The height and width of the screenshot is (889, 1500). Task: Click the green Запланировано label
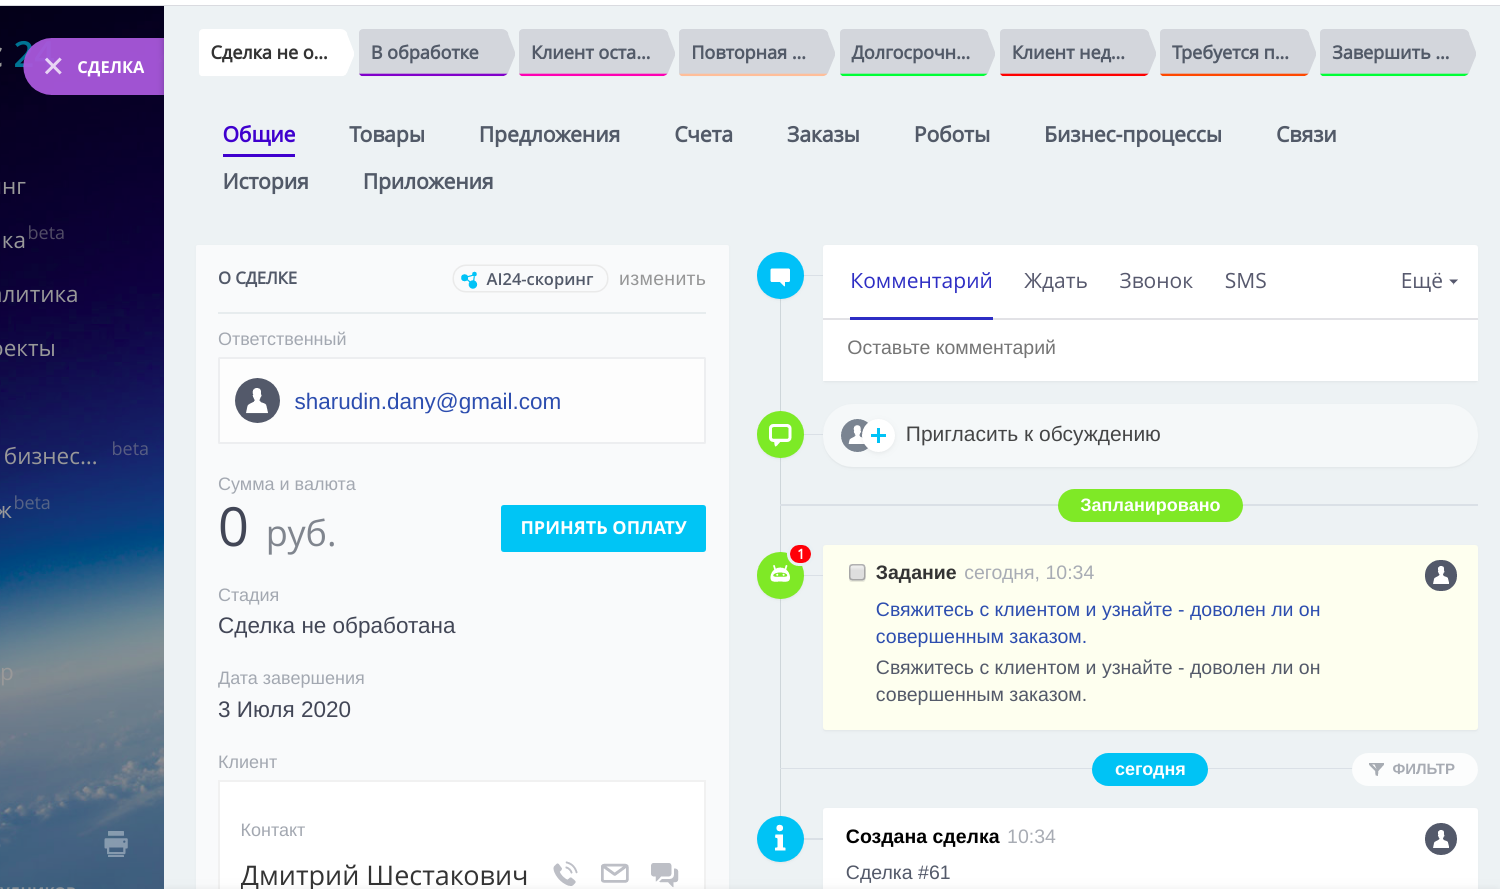click(1150, 505)
